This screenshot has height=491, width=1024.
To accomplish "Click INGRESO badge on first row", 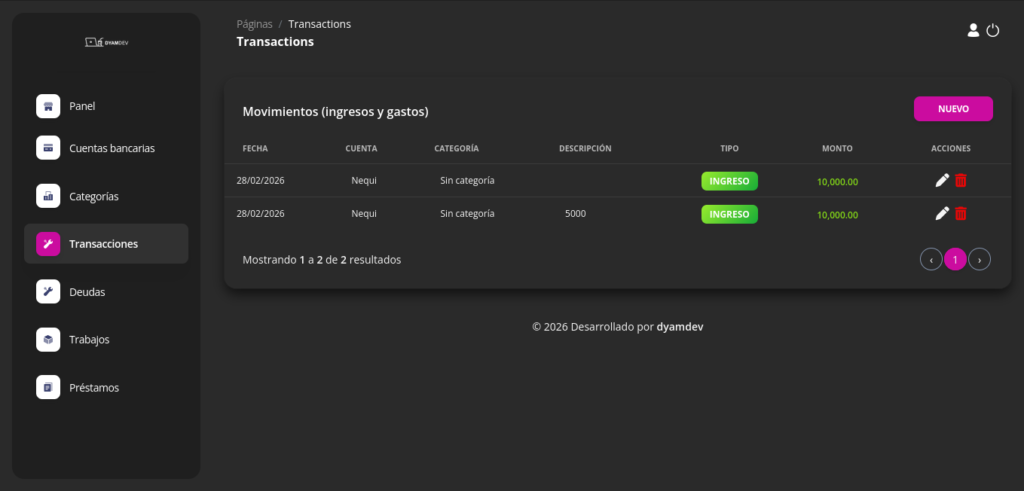I will (x=729, y=181).
